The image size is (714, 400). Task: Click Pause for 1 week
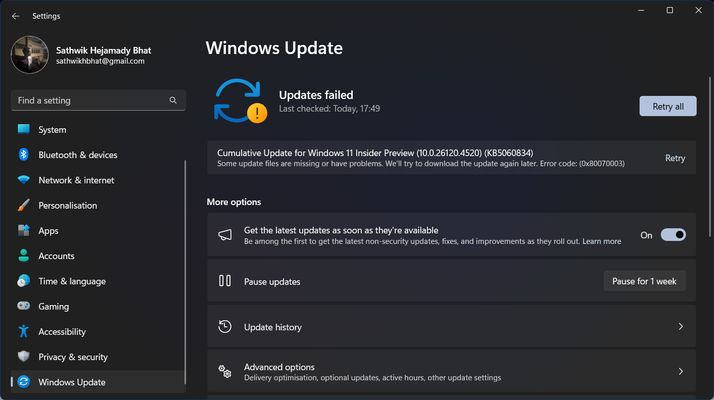point(644,281)
